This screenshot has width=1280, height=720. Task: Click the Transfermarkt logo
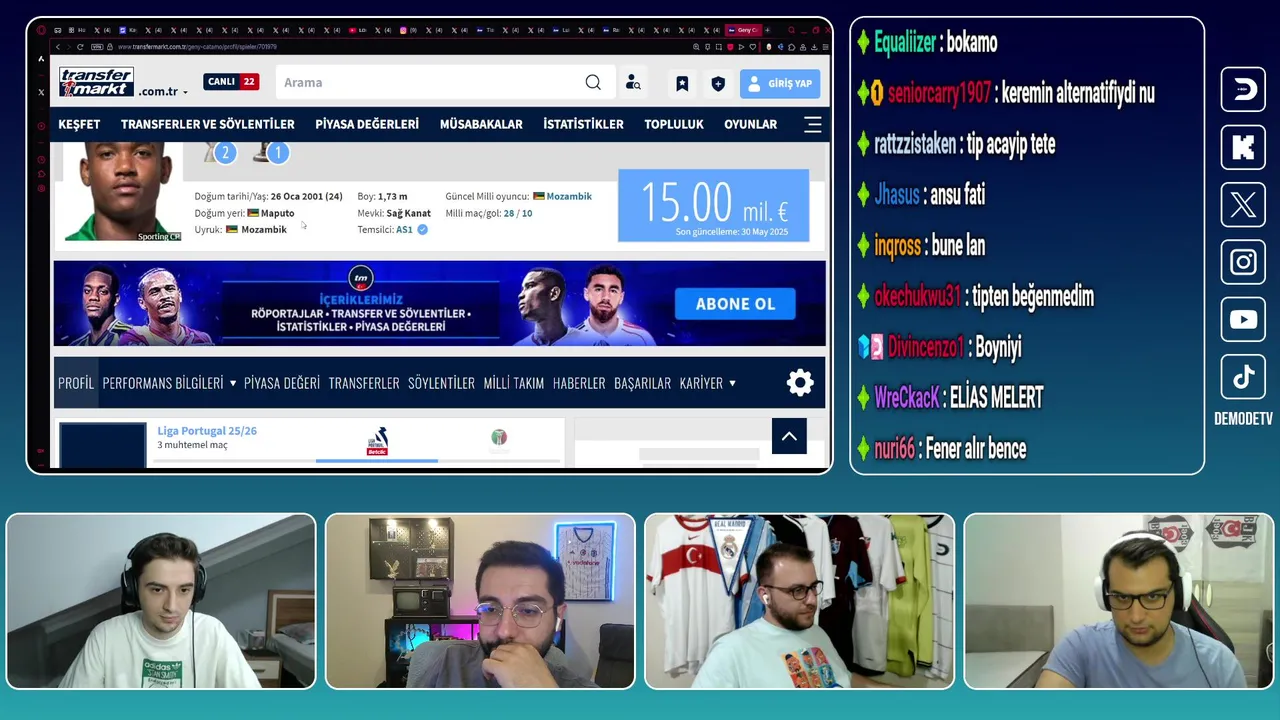(x=96, y=82)
